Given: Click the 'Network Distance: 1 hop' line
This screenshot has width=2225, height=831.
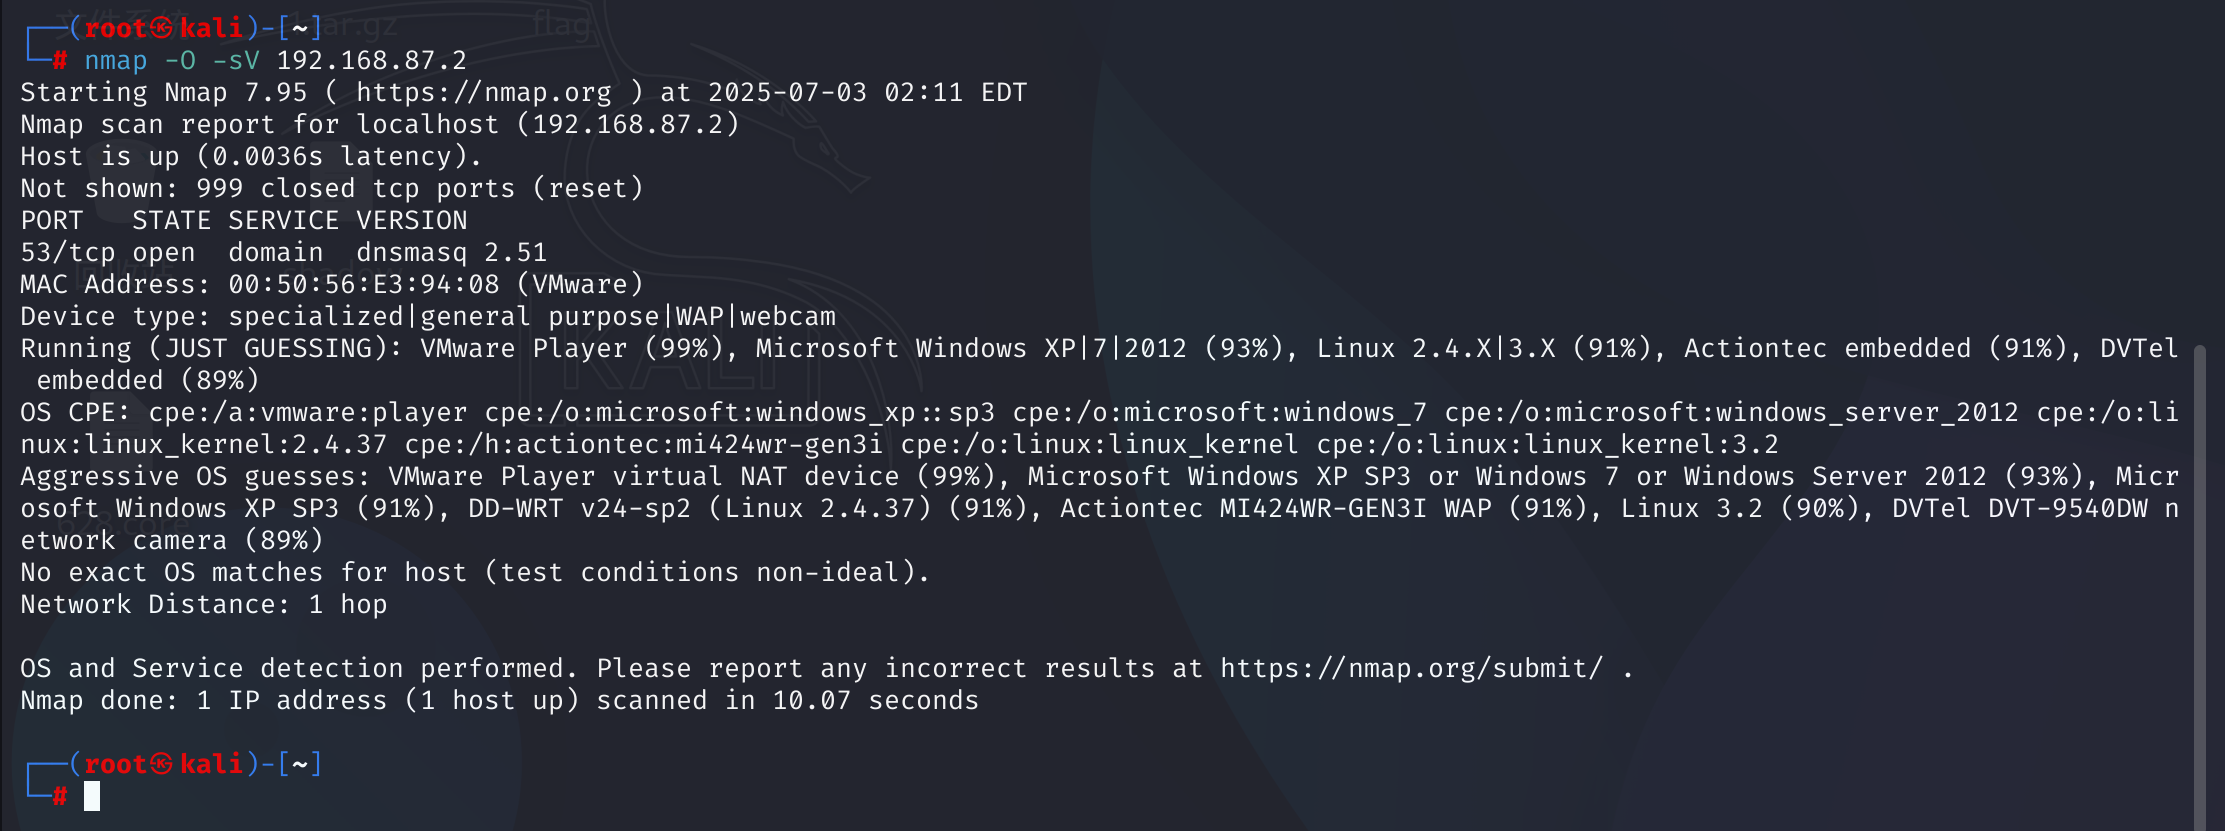Looking at the screenshot, I should coord(204,604).
